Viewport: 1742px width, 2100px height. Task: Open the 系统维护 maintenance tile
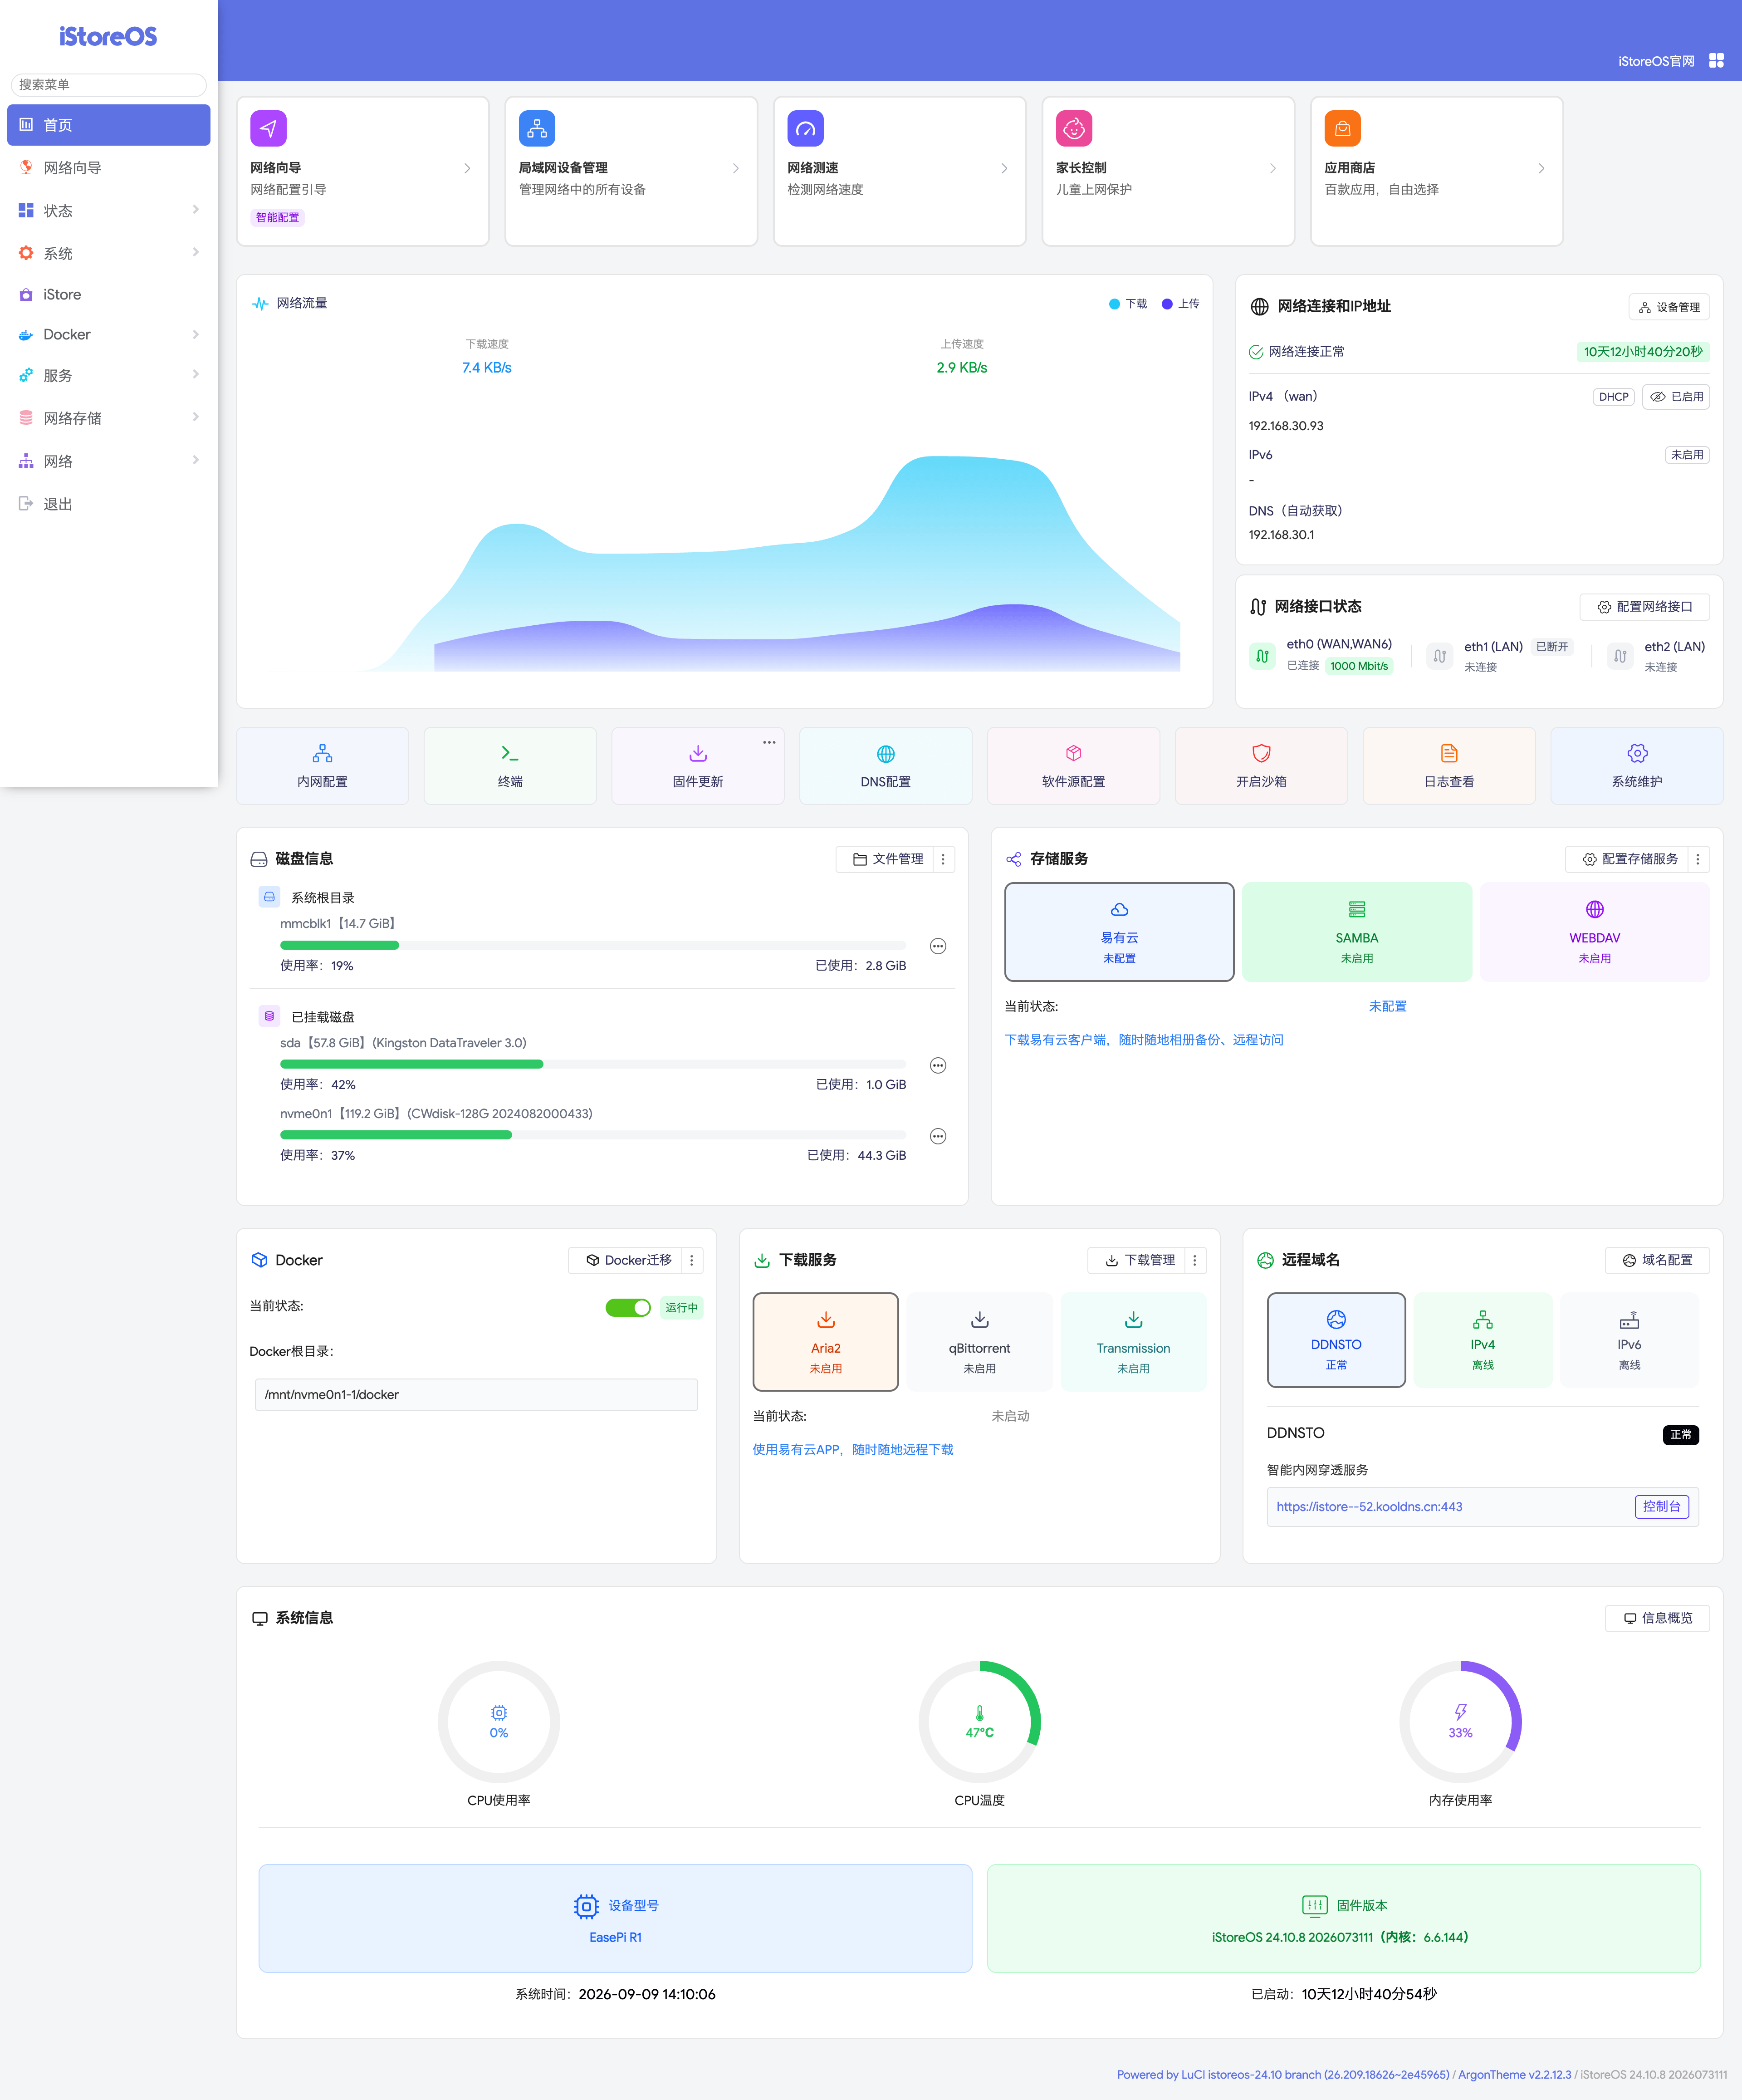1637,766
